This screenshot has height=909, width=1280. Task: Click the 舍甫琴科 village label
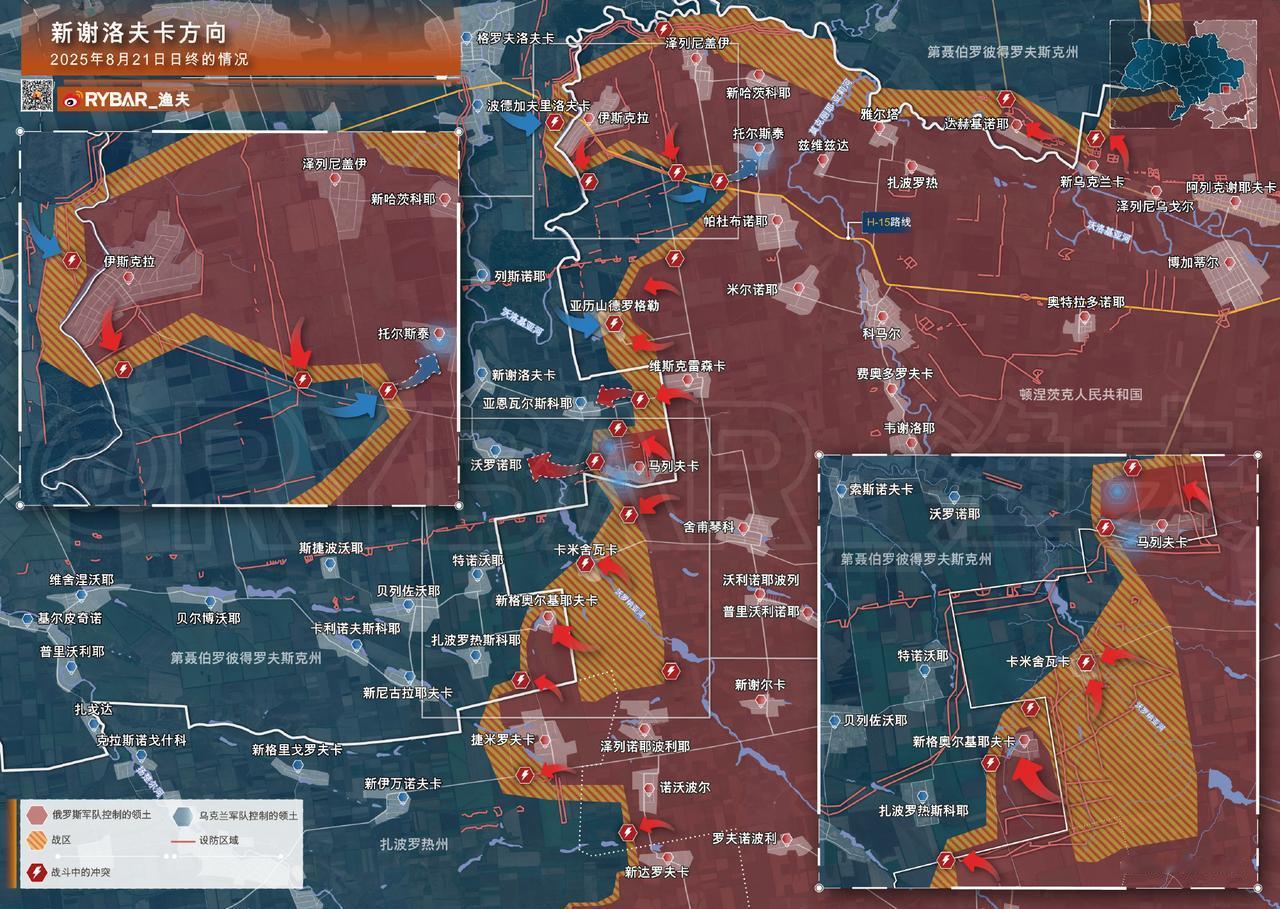(x=708, y=526)
